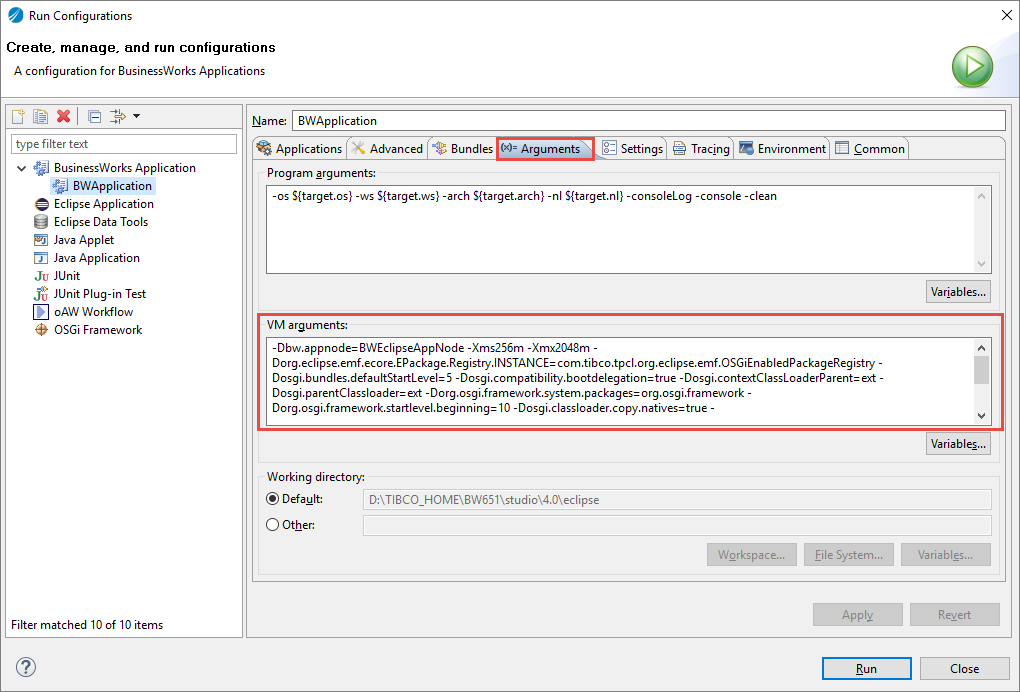1020x692 pixels.
Task: Click the VM arguments scrollbar thumb
Action: point(982,370)
